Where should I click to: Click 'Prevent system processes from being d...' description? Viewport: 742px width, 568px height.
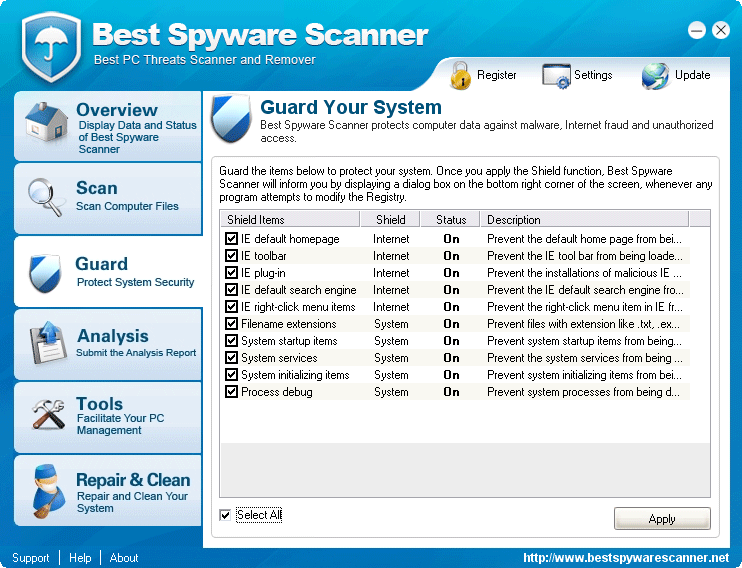(x=583, y=392)
